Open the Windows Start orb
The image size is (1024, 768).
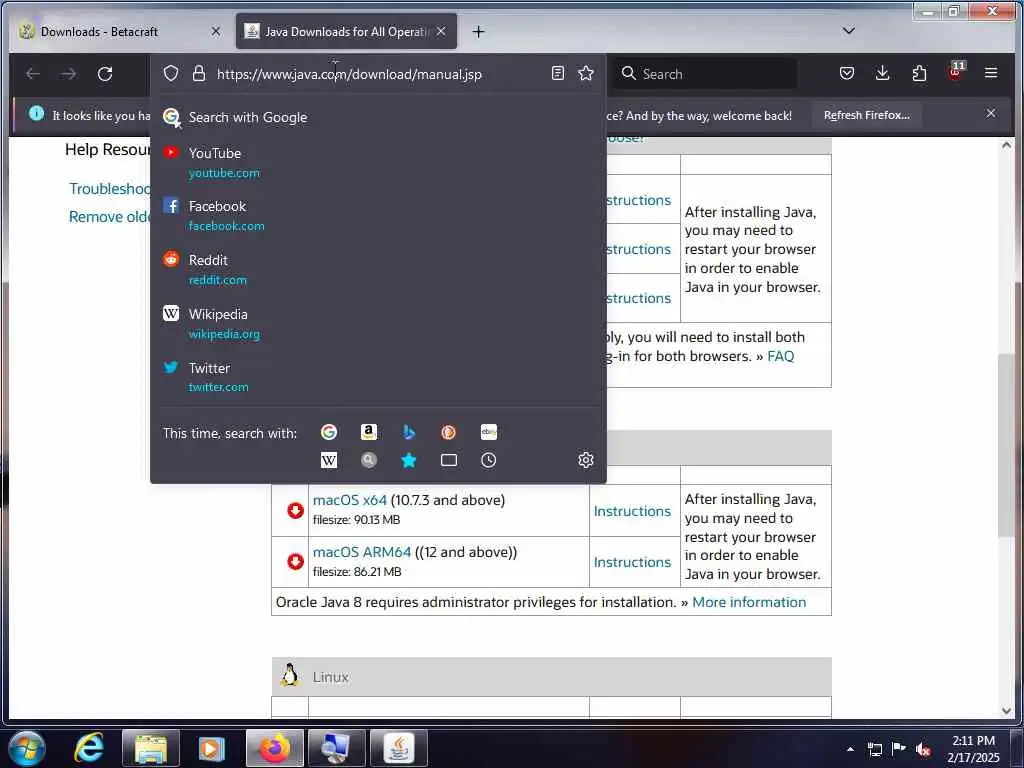[x=27, y=748]
